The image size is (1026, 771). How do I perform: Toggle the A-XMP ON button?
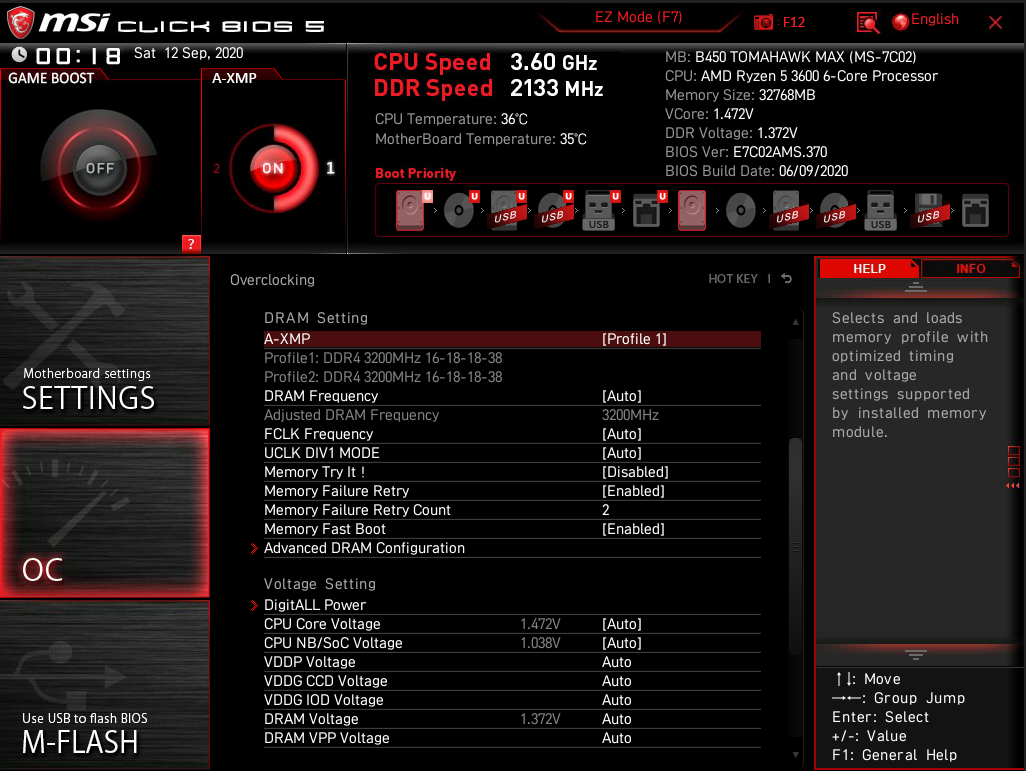pyautogui.click(x=273, y=168)
